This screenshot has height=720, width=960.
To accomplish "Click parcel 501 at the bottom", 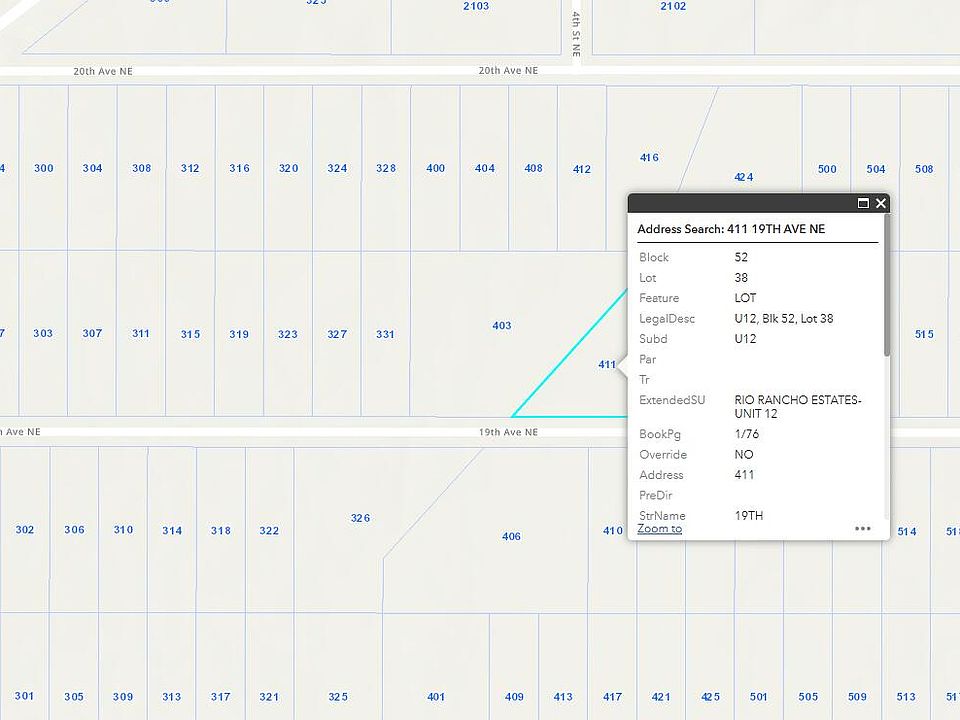I will point(758,697).
